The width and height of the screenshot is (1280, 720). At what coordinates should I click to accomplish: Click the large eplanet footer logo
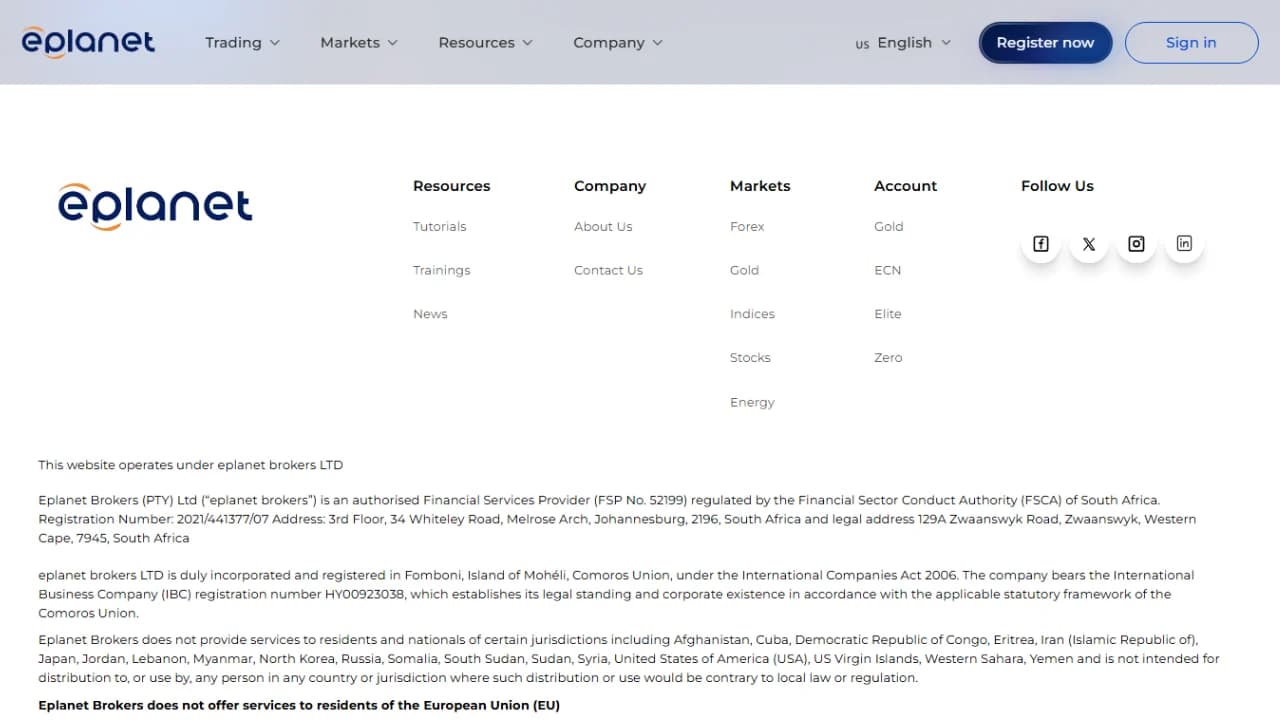tap(155, 207)
